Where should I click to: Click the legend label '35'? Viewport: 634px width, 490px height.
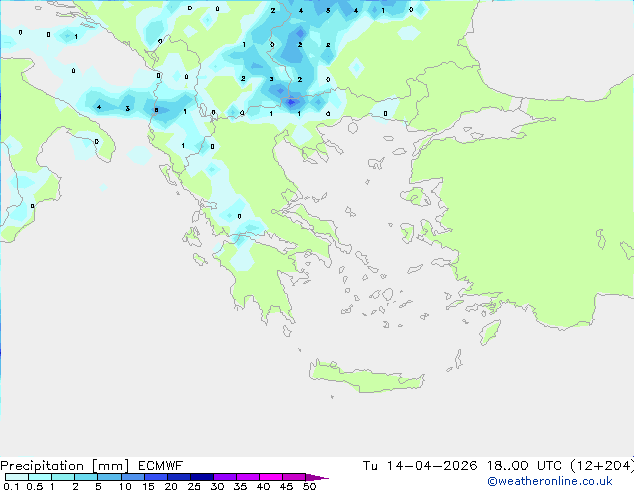point(240,486)
